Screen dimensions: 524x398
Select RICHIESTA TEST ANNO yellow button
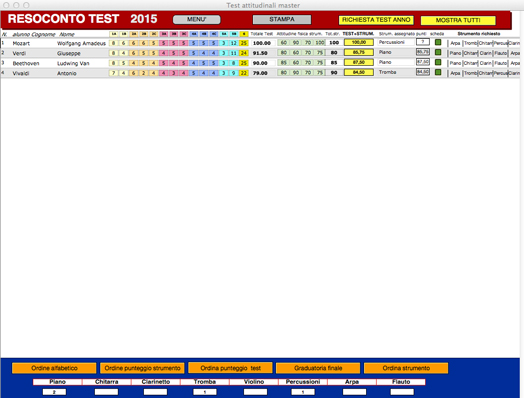click(376, 20)
